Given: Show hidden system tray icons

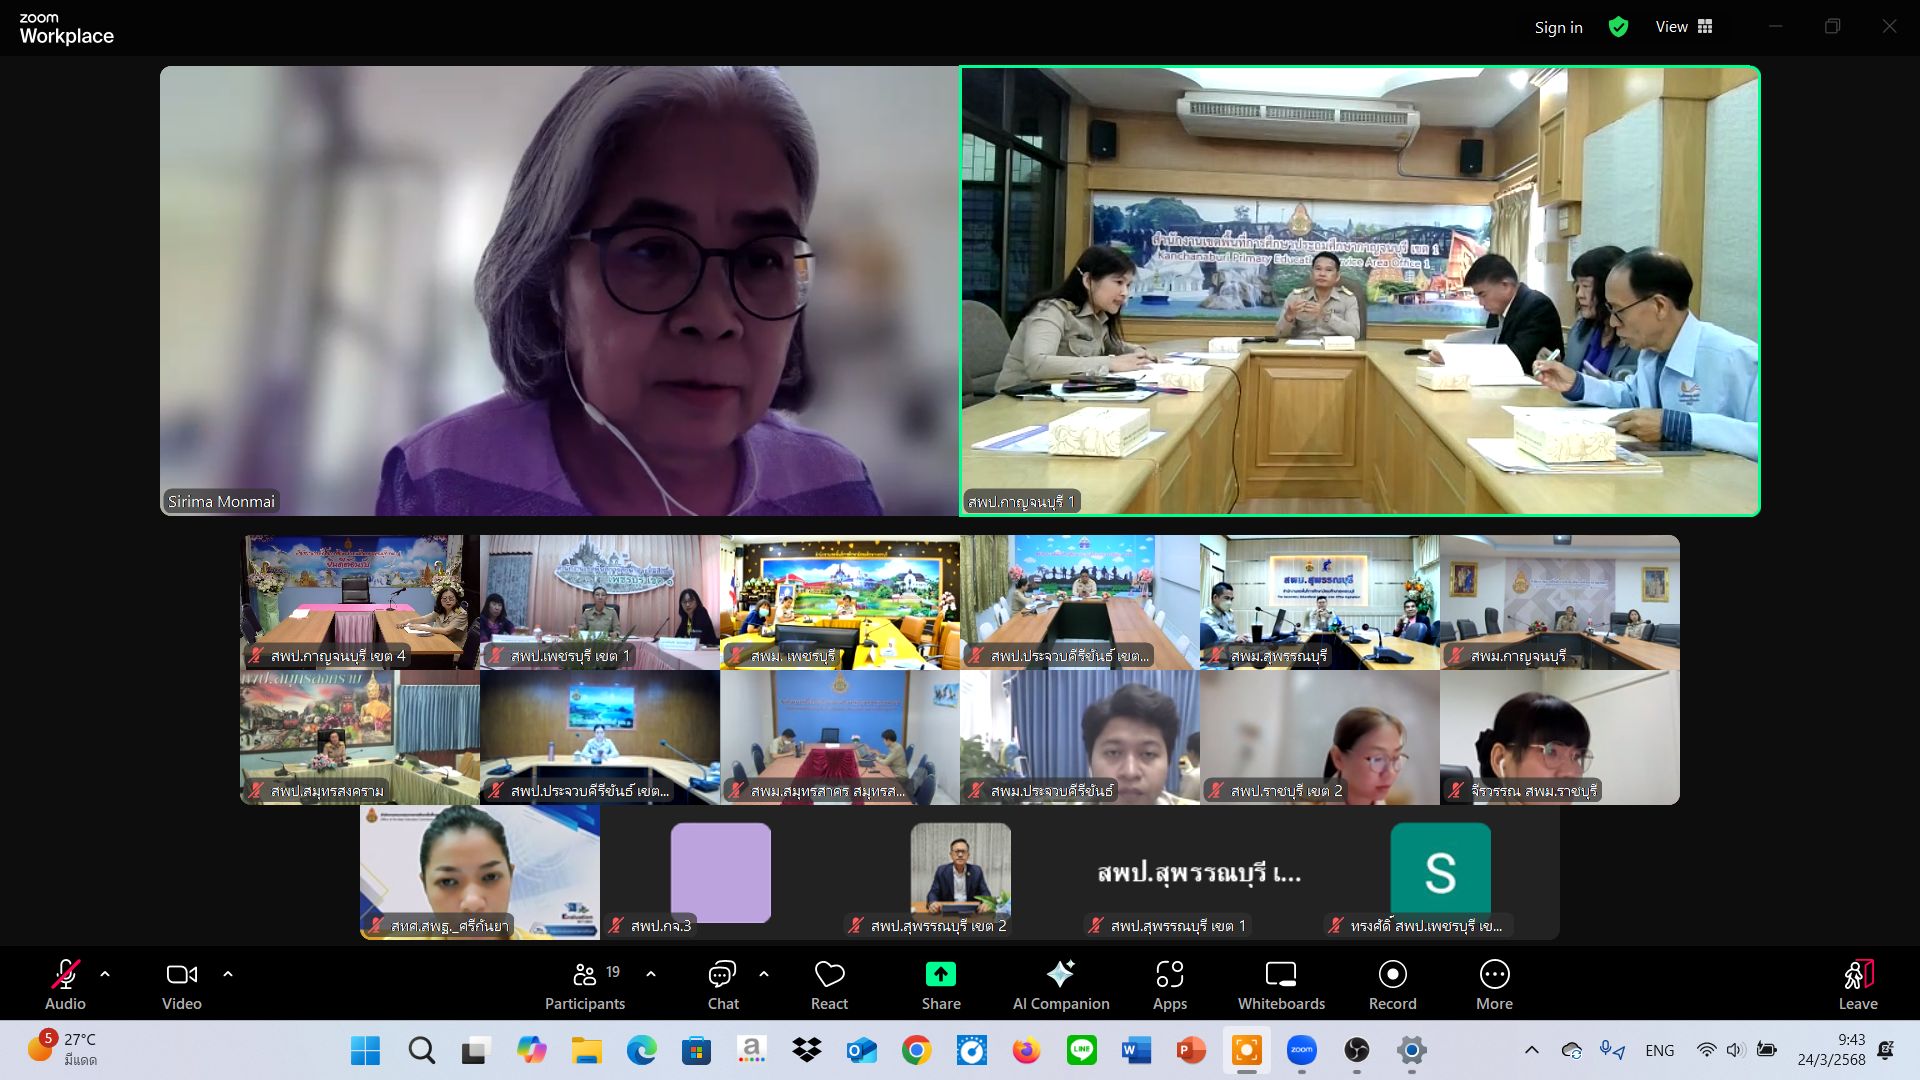Looking at the screenshot, I should pyautogui.click(x=1531, y=1050).
